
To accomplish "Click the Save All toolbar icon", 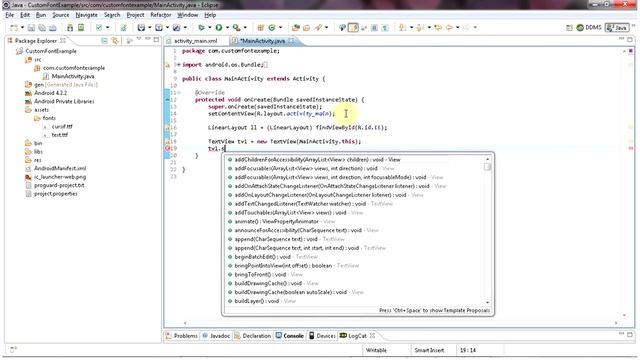I will click(42, 28).
